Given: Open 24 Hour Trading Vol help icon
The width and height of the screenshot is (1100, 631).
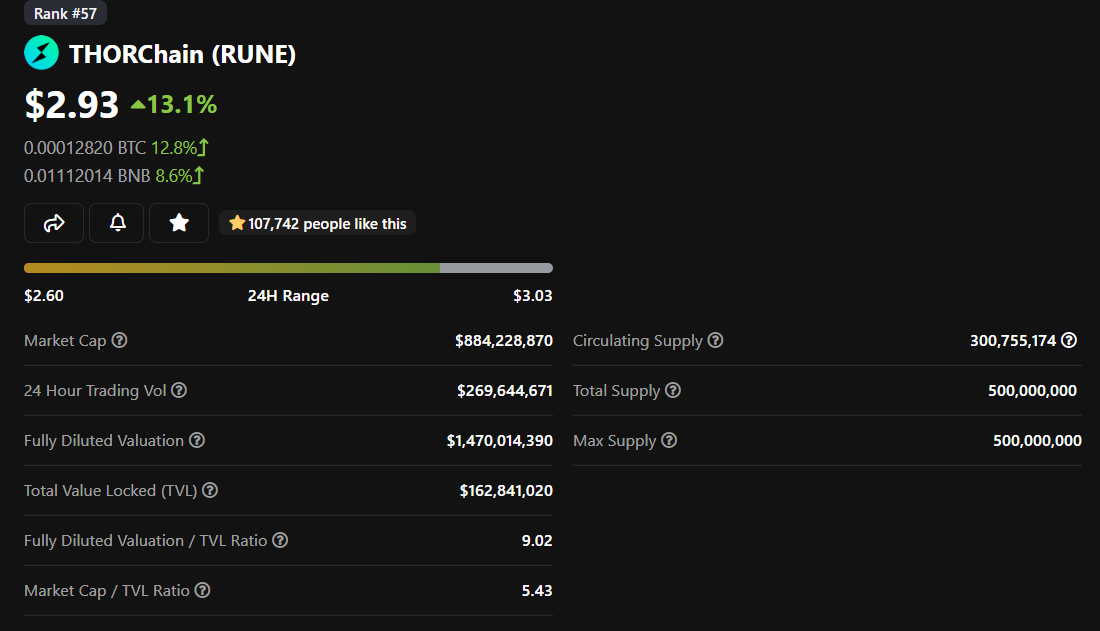Looking at the screenshot, I should pos(179,390).
